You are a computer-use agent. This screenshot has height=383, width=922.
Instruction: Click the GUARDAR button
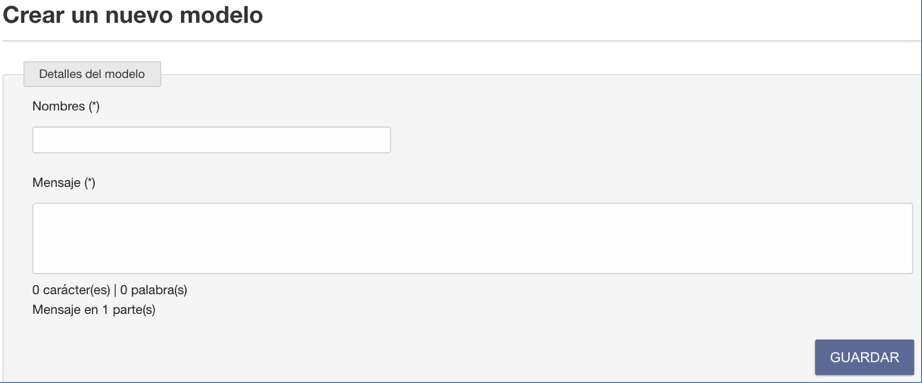[x=864, y=357]
